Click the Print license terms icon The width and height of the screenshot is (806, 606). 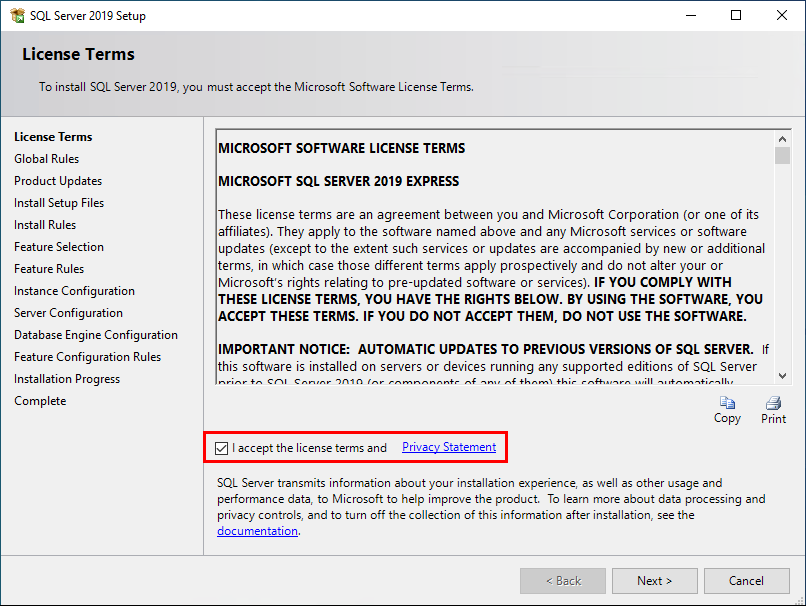(773, 403)
